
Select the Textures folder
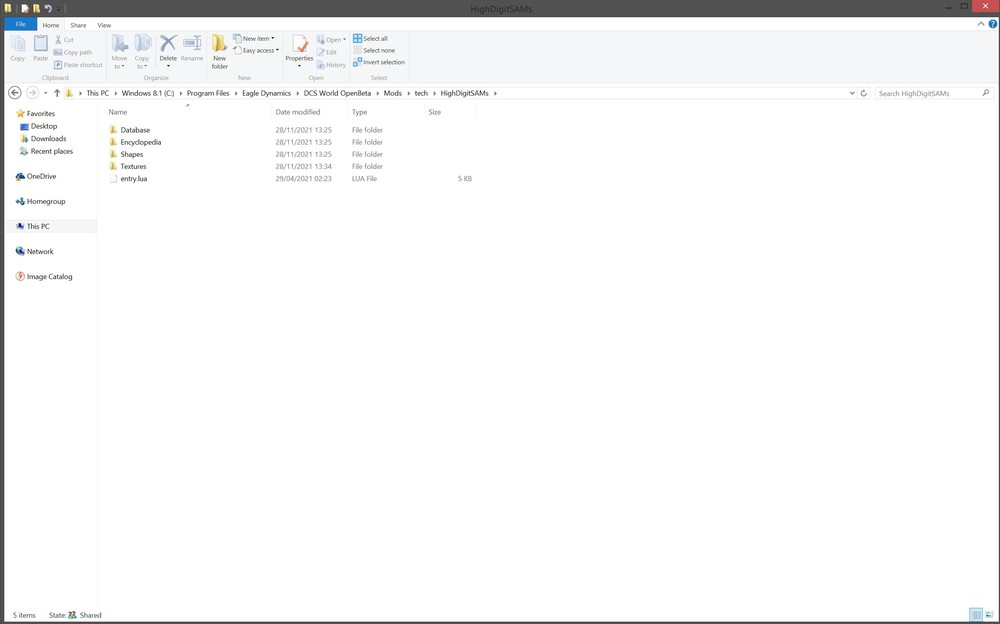click(x=133, y=167)
